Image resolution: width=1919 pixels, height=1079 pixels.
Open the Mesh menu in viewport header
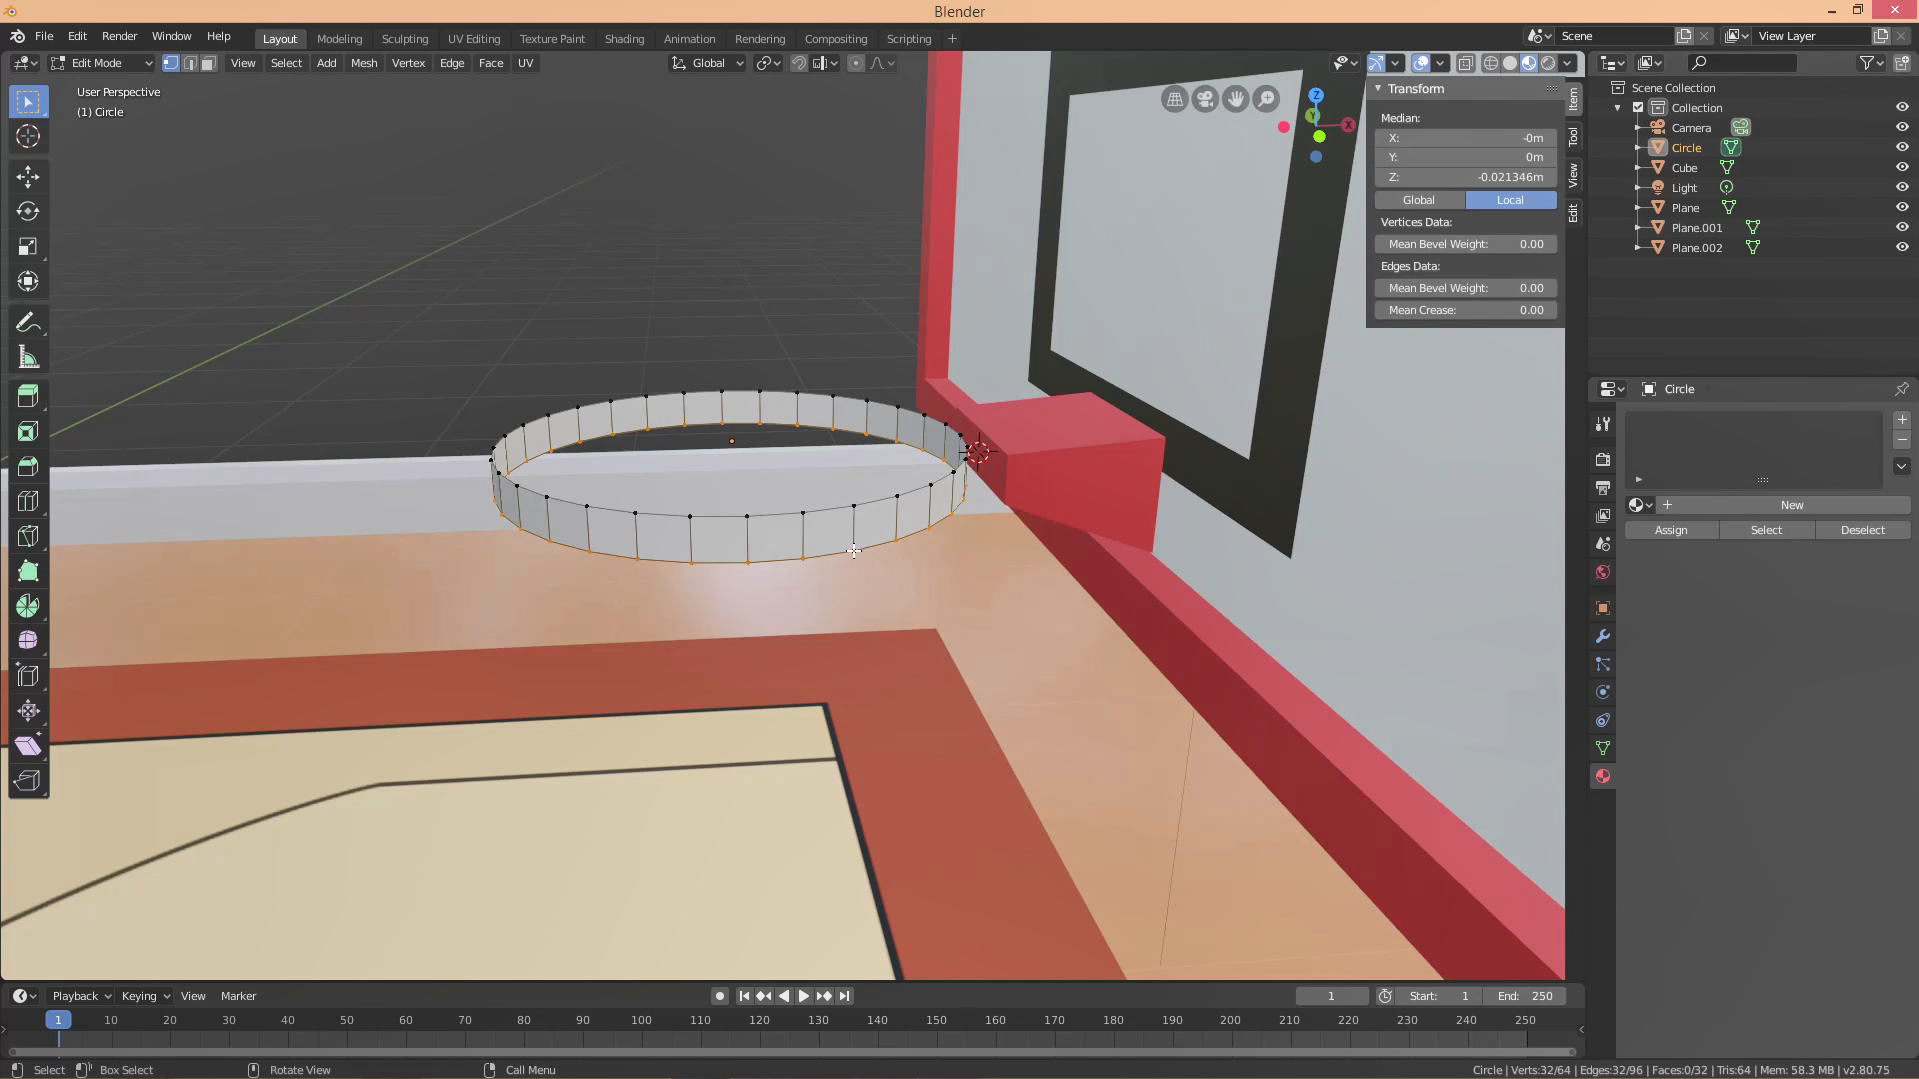[364, 63]
